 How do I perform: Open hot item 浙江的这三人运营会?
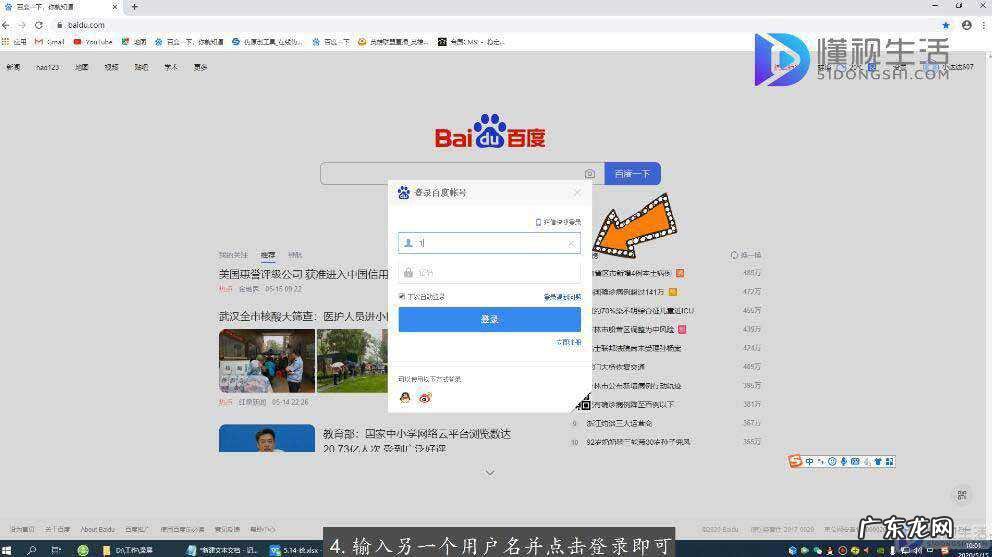pos(619,423)
